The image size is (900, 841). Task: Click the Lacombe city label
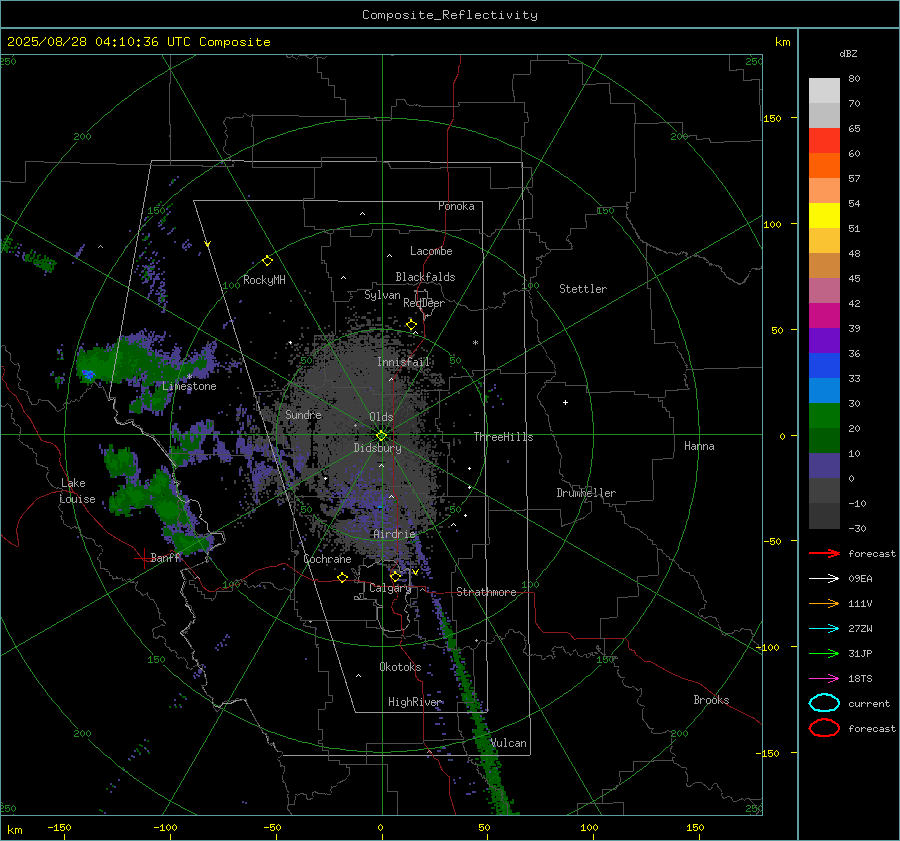[x=431, y=251]
